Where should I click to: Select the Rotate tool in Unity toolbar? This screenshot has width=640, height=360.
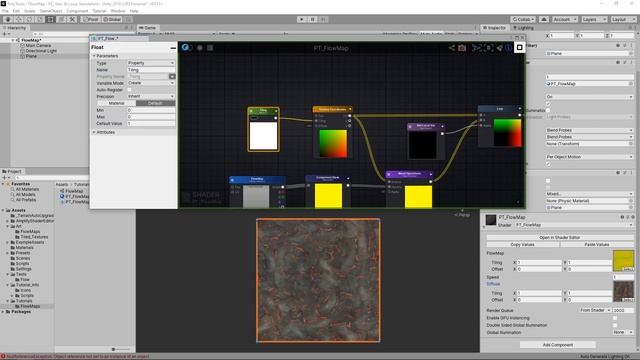[29, 19]
